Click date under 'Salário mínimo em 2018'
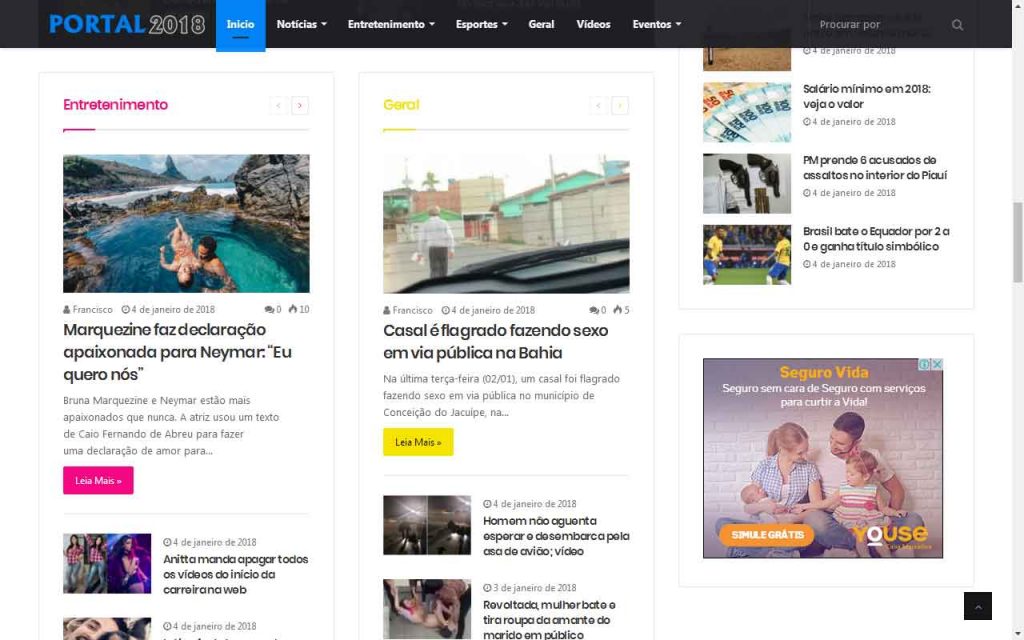This screenshot has width=1024, height=640. 850,121
